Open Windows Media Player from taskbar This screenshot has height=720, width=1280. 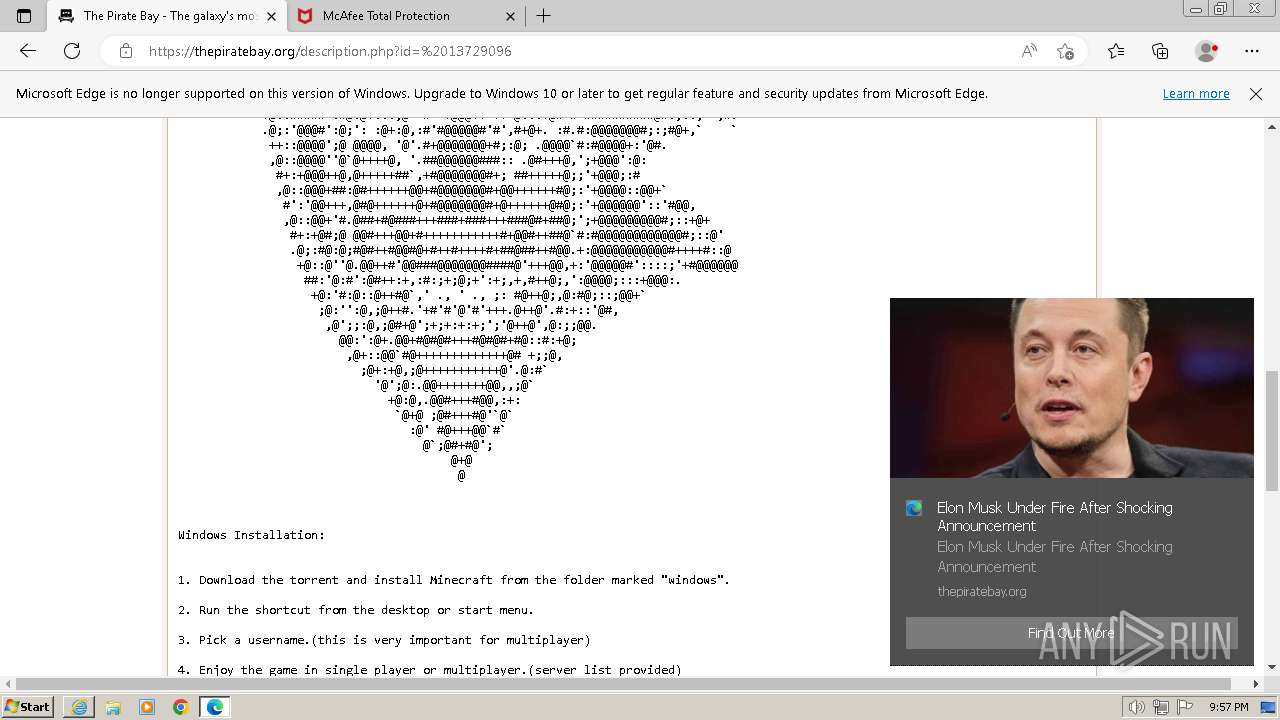(147, 707)
